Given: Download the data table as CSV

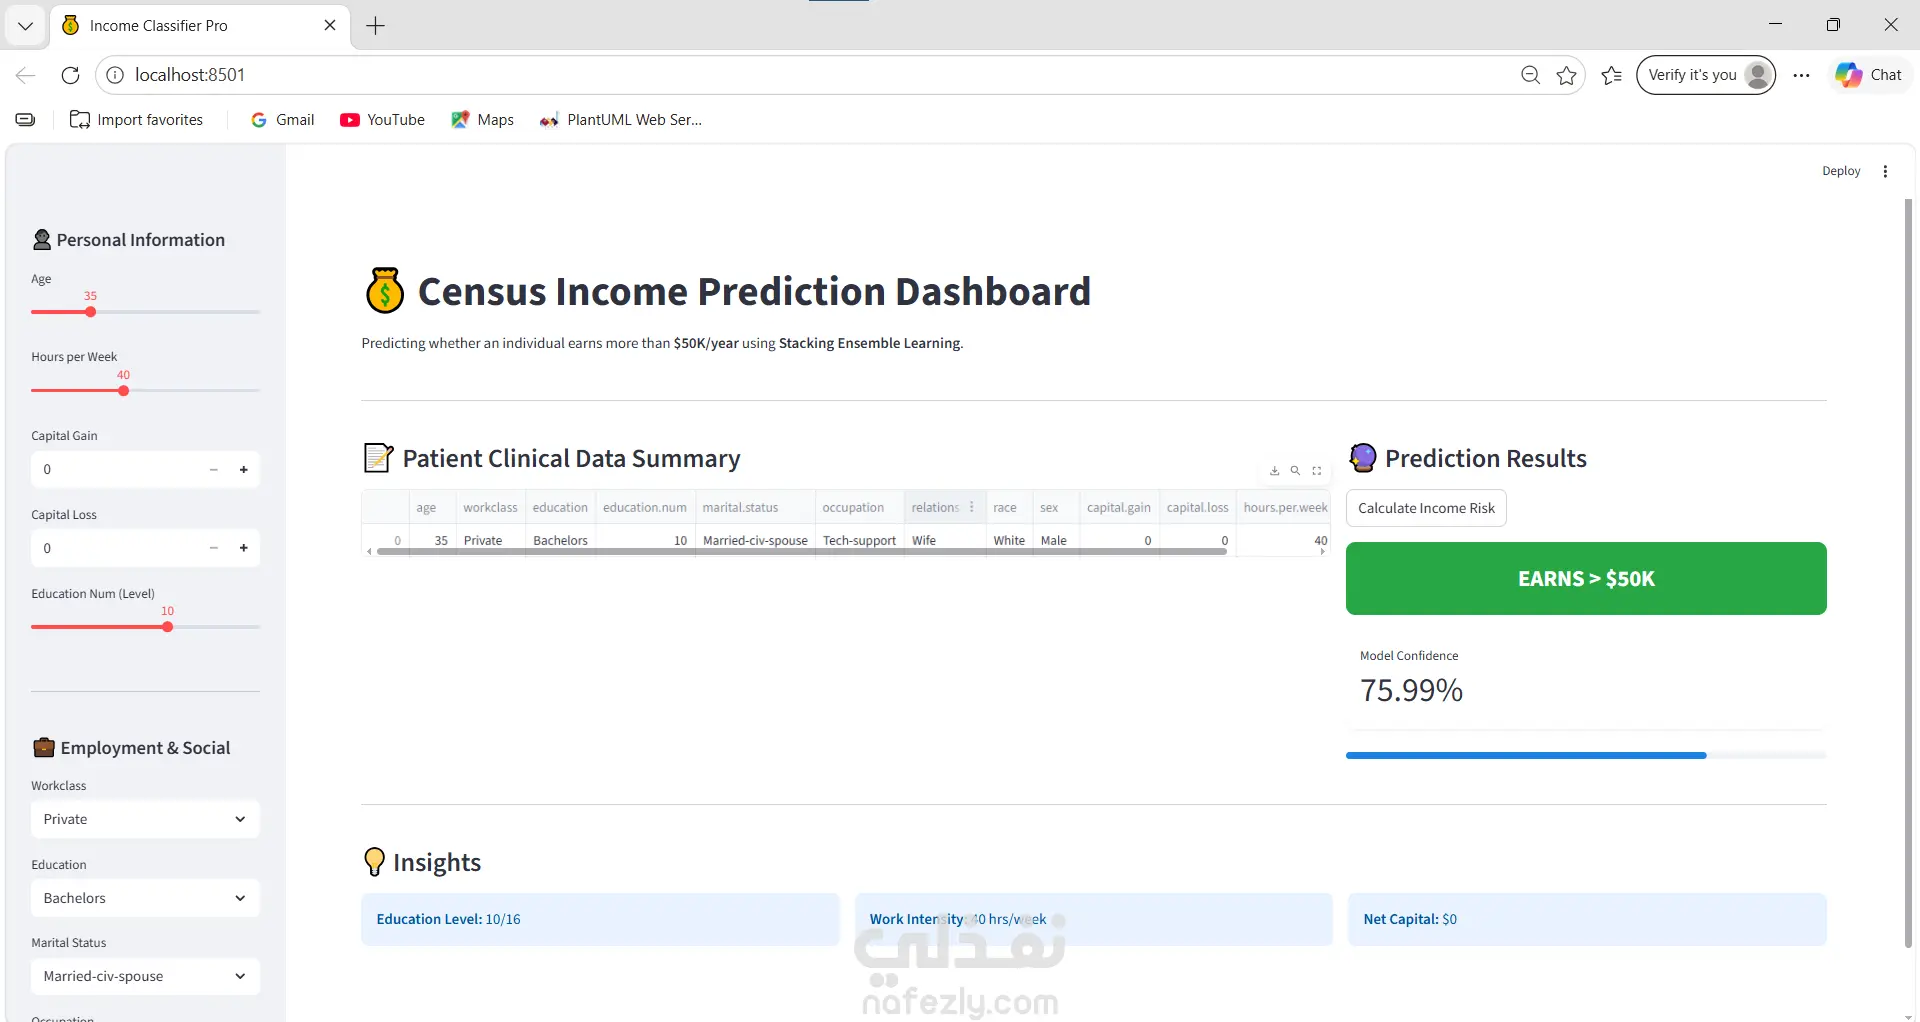Looking at the screenshot, I should click(x=1274, y=471).
